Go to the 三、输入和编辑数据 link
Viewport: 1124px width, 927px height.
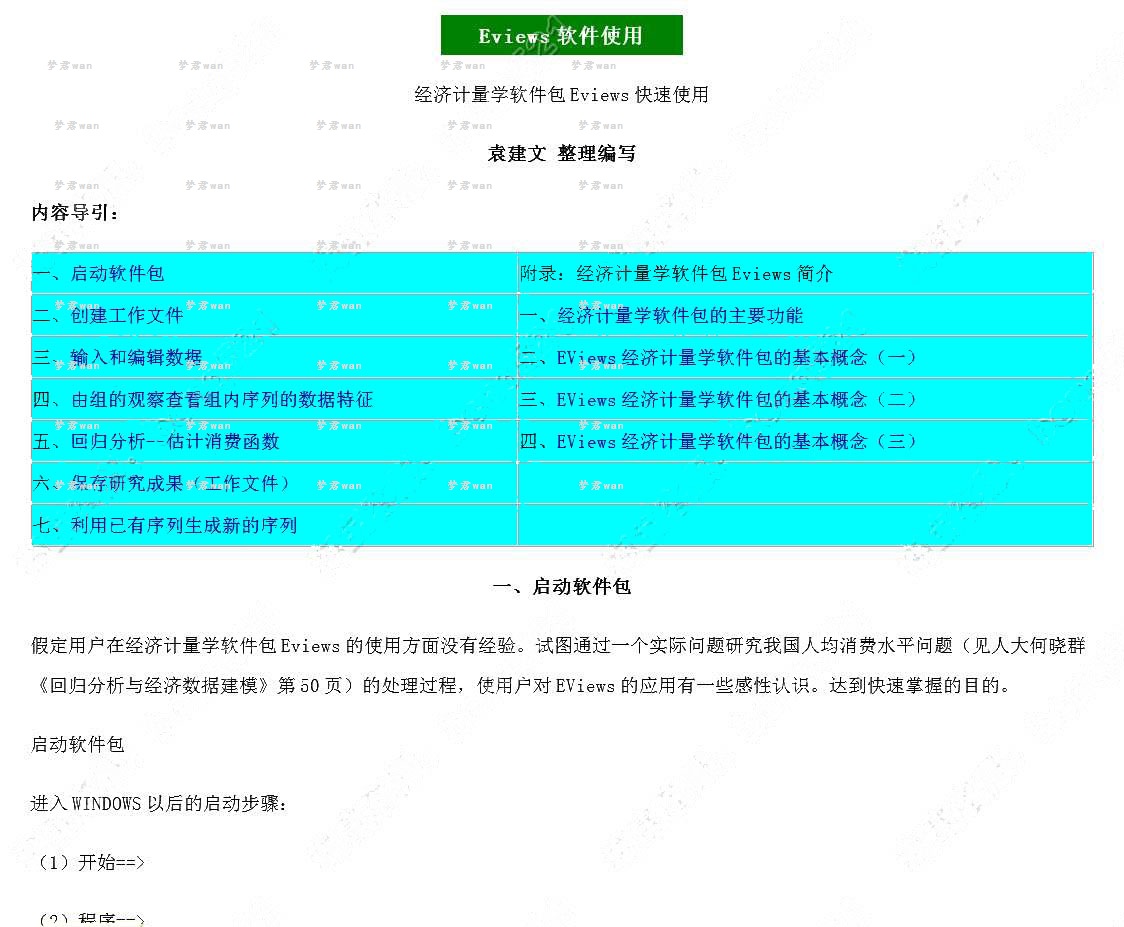coord(118,357)
